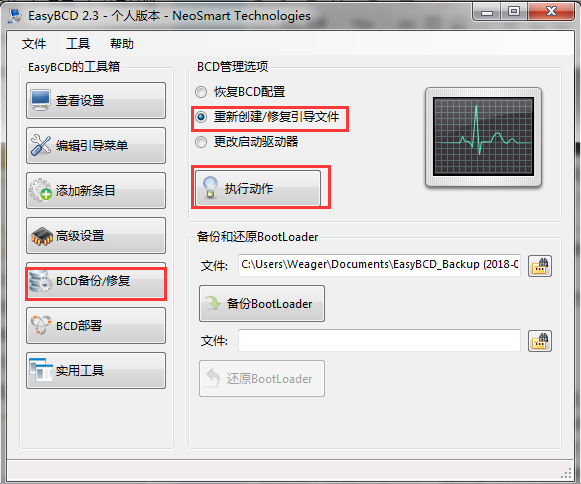Image resolution: width=581 pixels, height=484 pixels.
Task: Click 备份BootLoader button
Action: pos(262,304)
